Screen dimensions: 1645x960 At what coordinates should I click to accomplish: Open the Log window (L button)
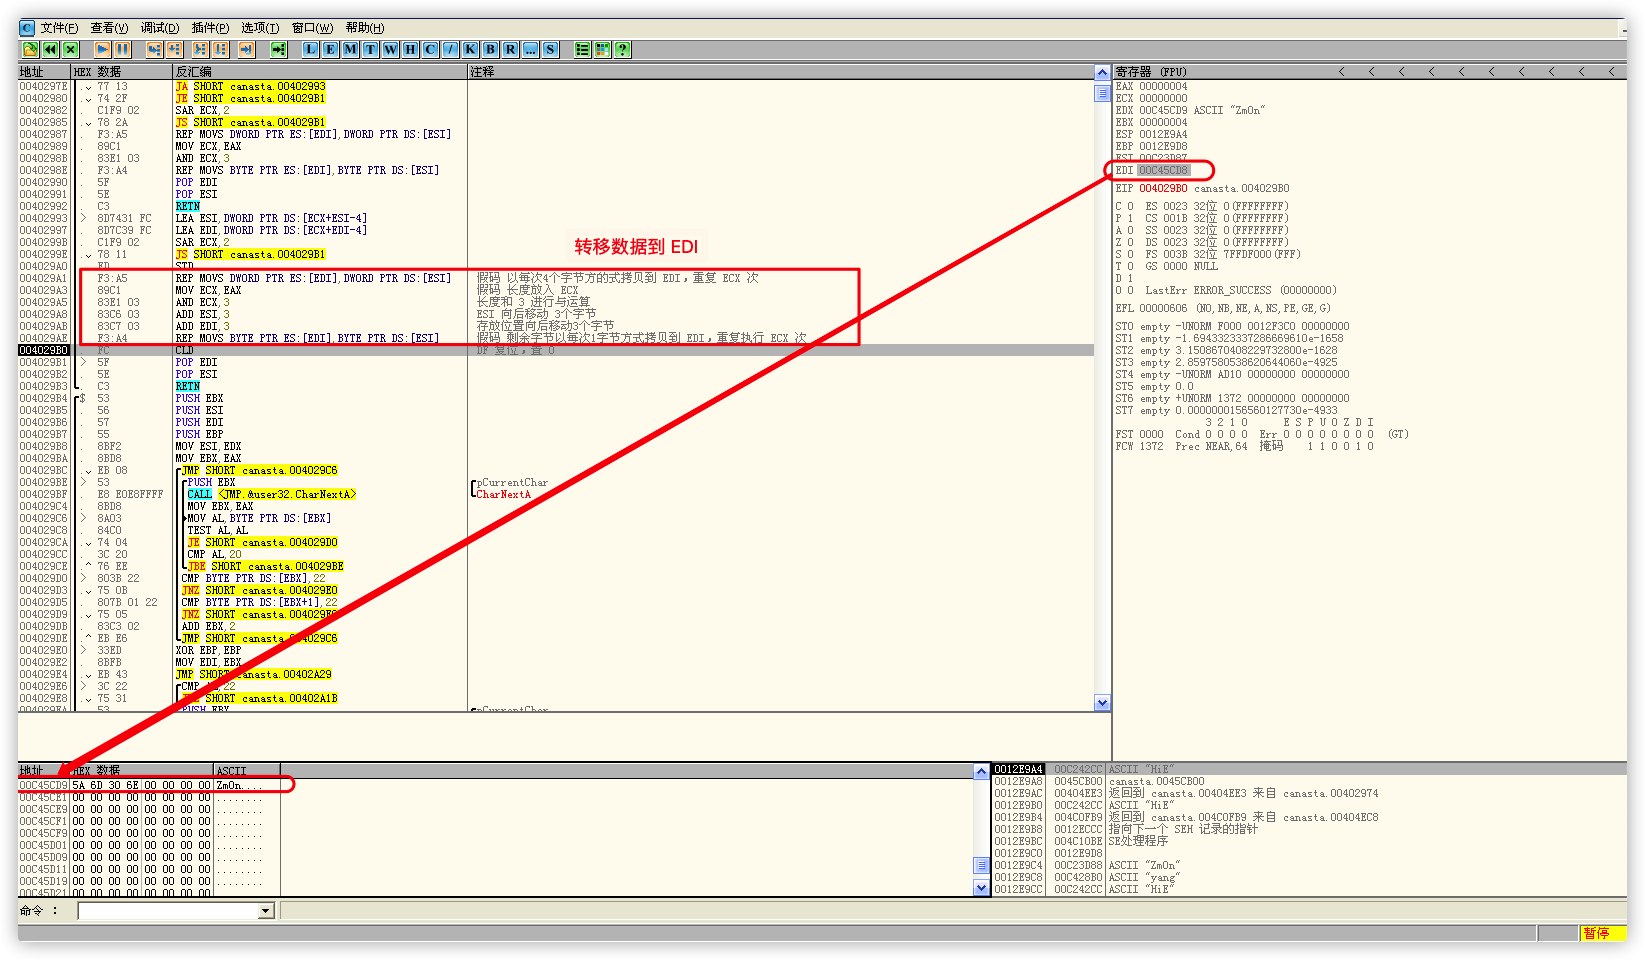311,49
